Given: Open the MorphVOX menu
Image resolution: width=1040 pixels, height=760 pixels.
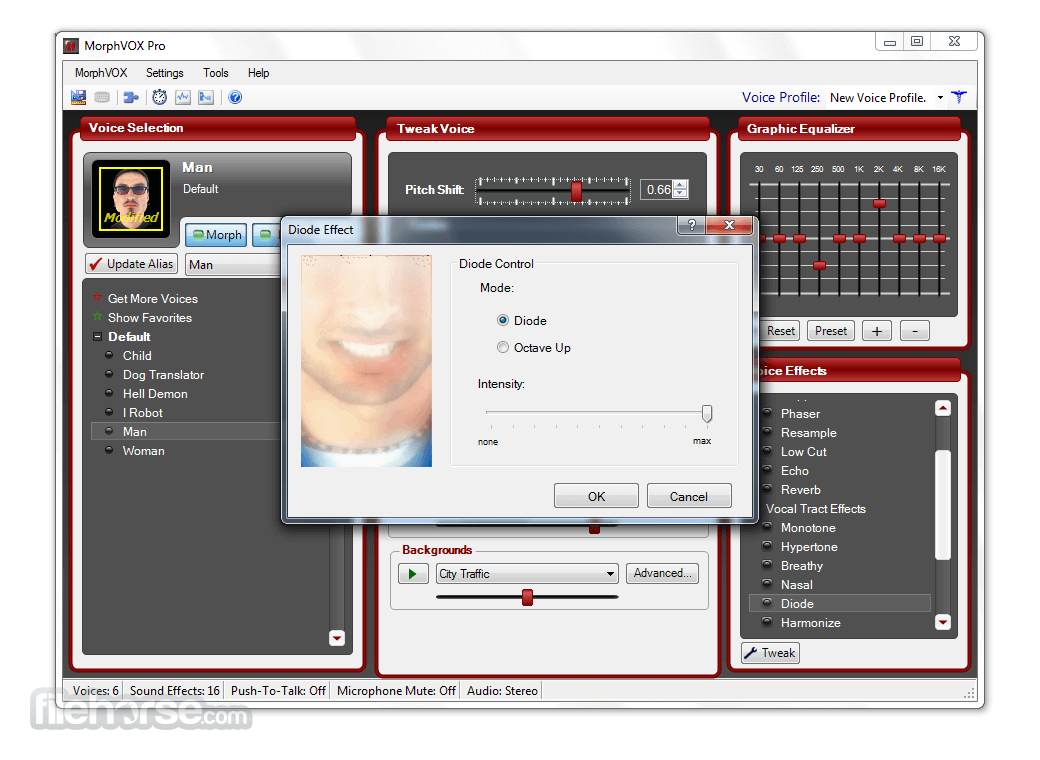Looking at the screenshot, I should click(x=101, y=73).
